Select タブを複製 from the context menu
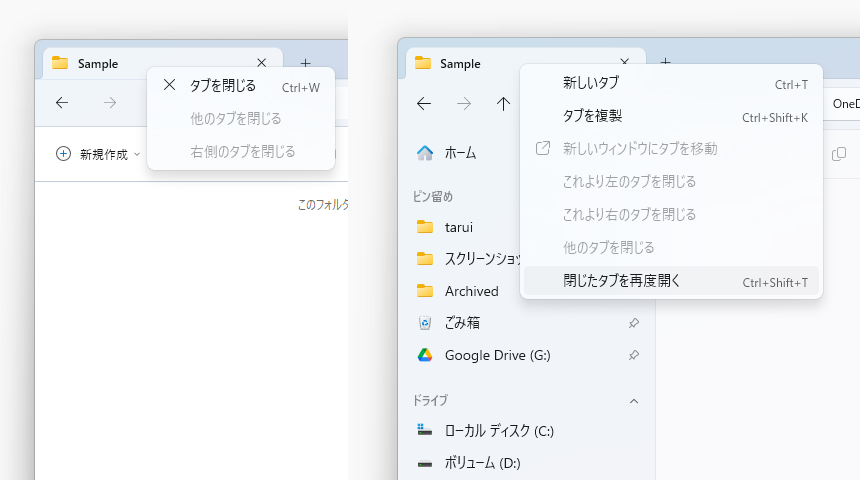 pyautogui.click(x=671, y=116)
